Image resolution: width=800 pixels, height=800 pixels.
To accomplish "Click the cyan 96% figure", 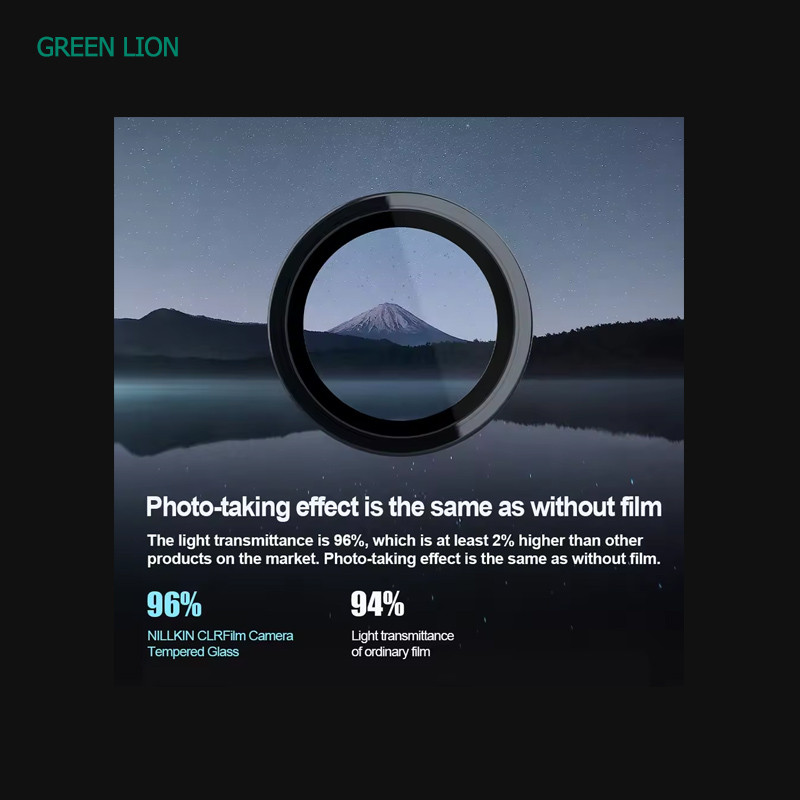I will click(174, 604).
